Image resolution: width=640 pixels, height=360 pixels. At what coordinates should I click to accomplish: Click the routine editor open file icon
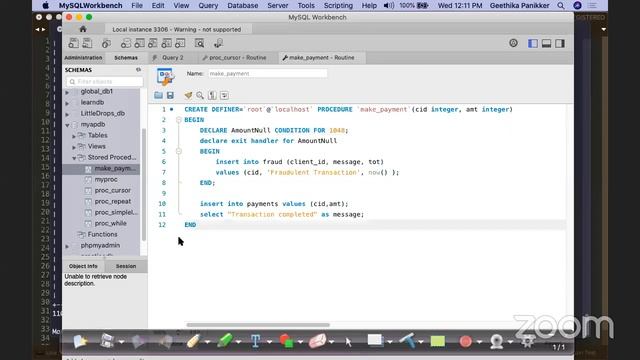point(158,96)
